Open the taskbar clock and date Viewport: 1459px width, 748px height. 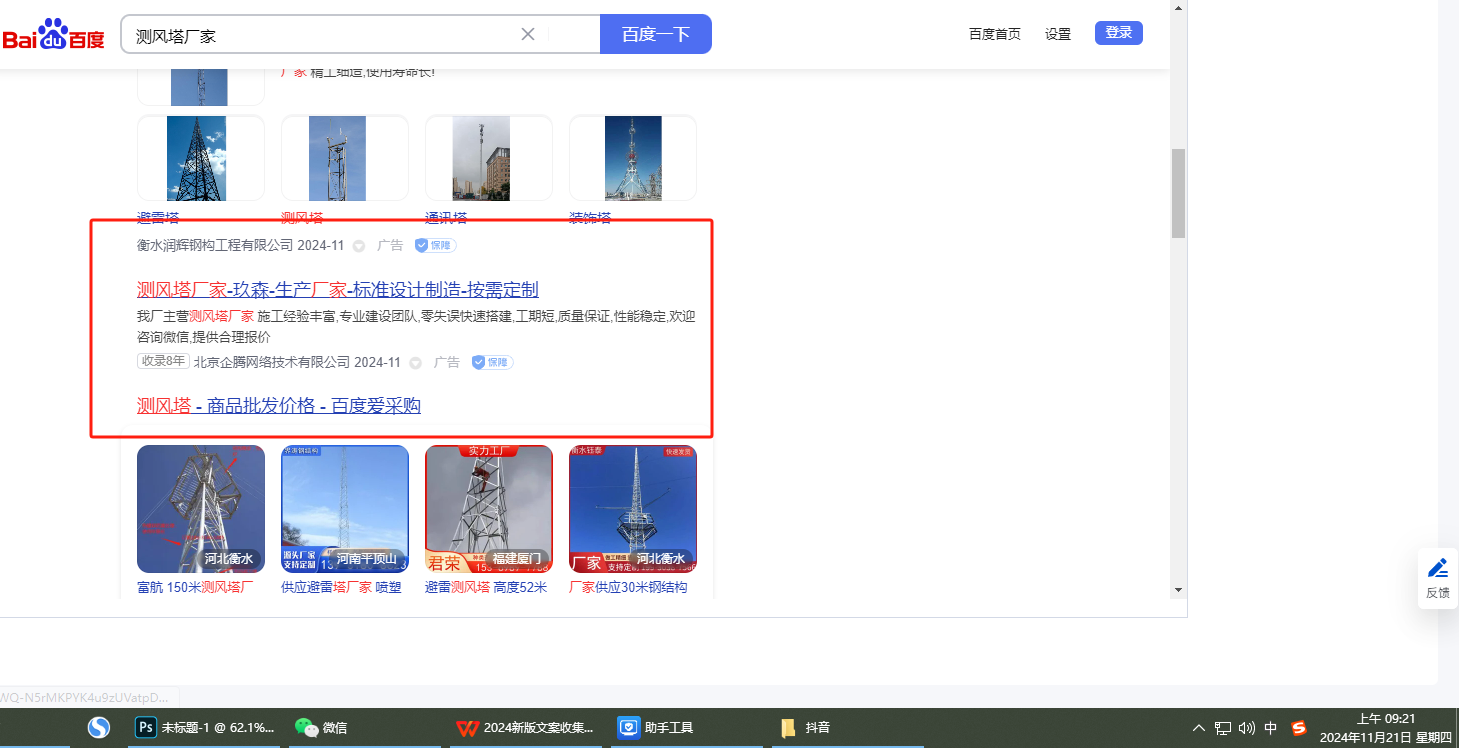click(1385, 728)
